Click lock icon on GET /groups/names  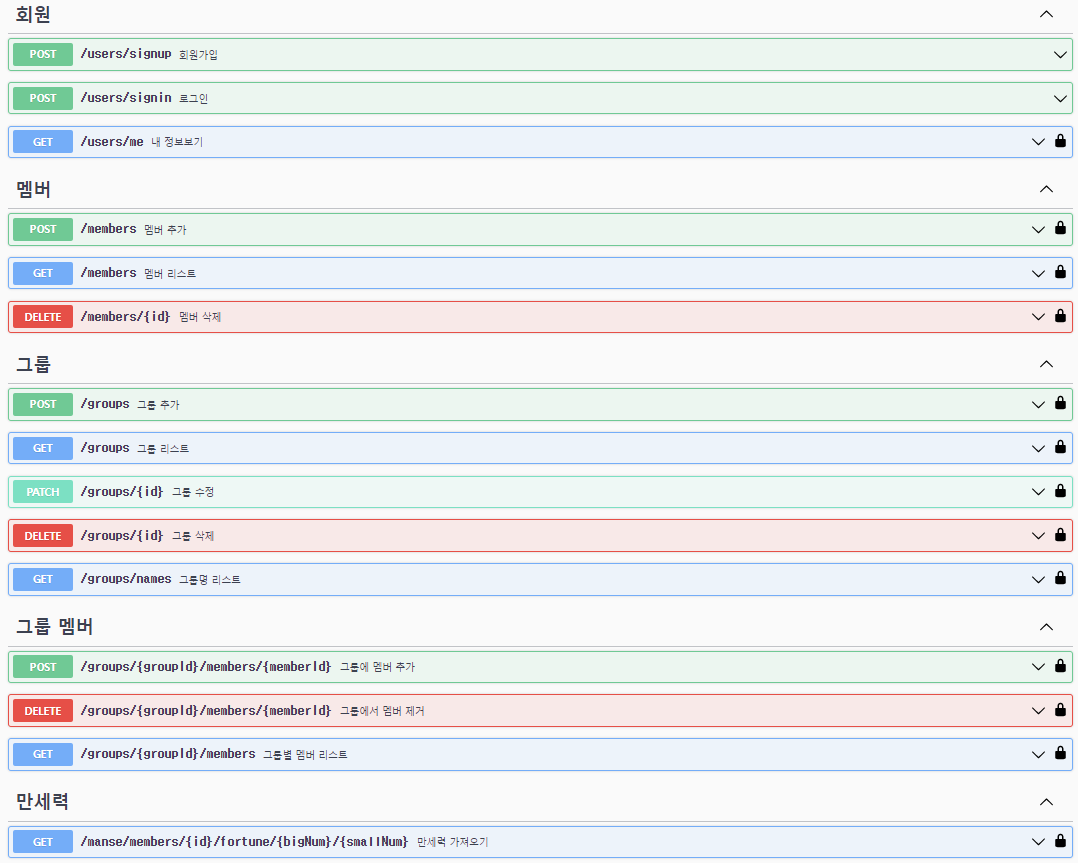coord(1060,578)
